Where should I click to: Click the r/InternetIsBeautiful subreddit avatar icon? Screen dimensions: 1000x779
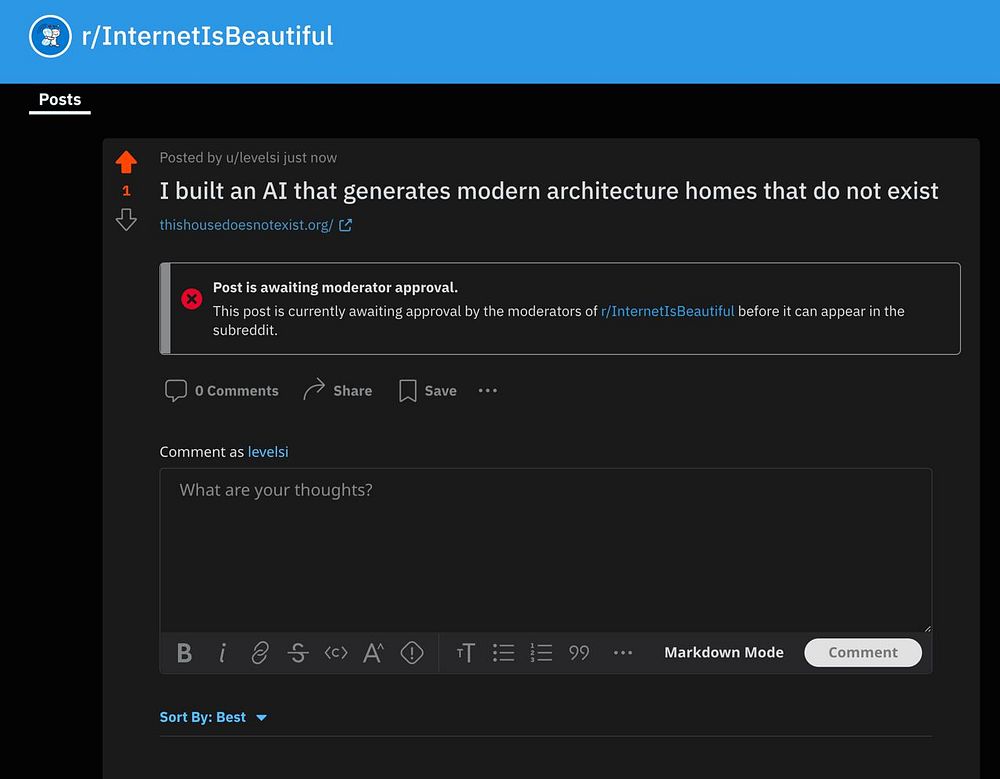click(50, 36)
